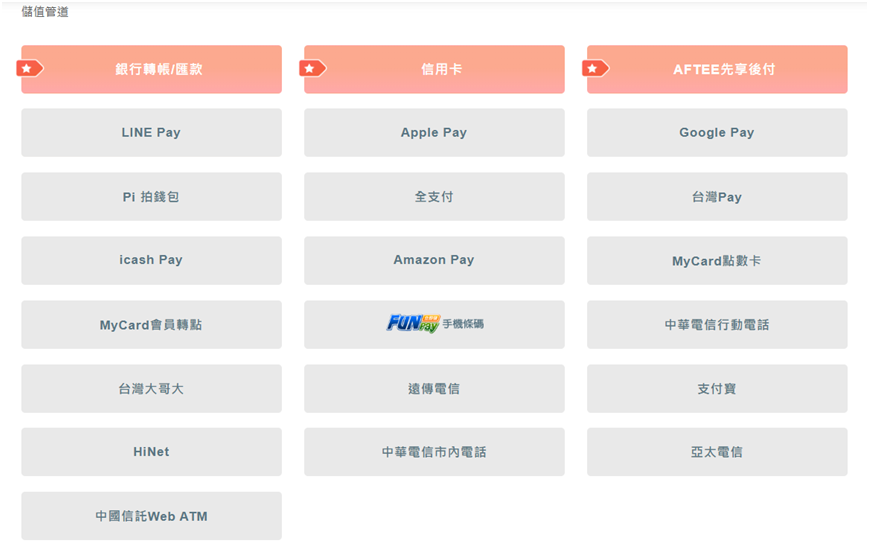The width and height of the screenshot is (869, 554).
Task: Select 遠傳電信
Action: coord(434,388)
